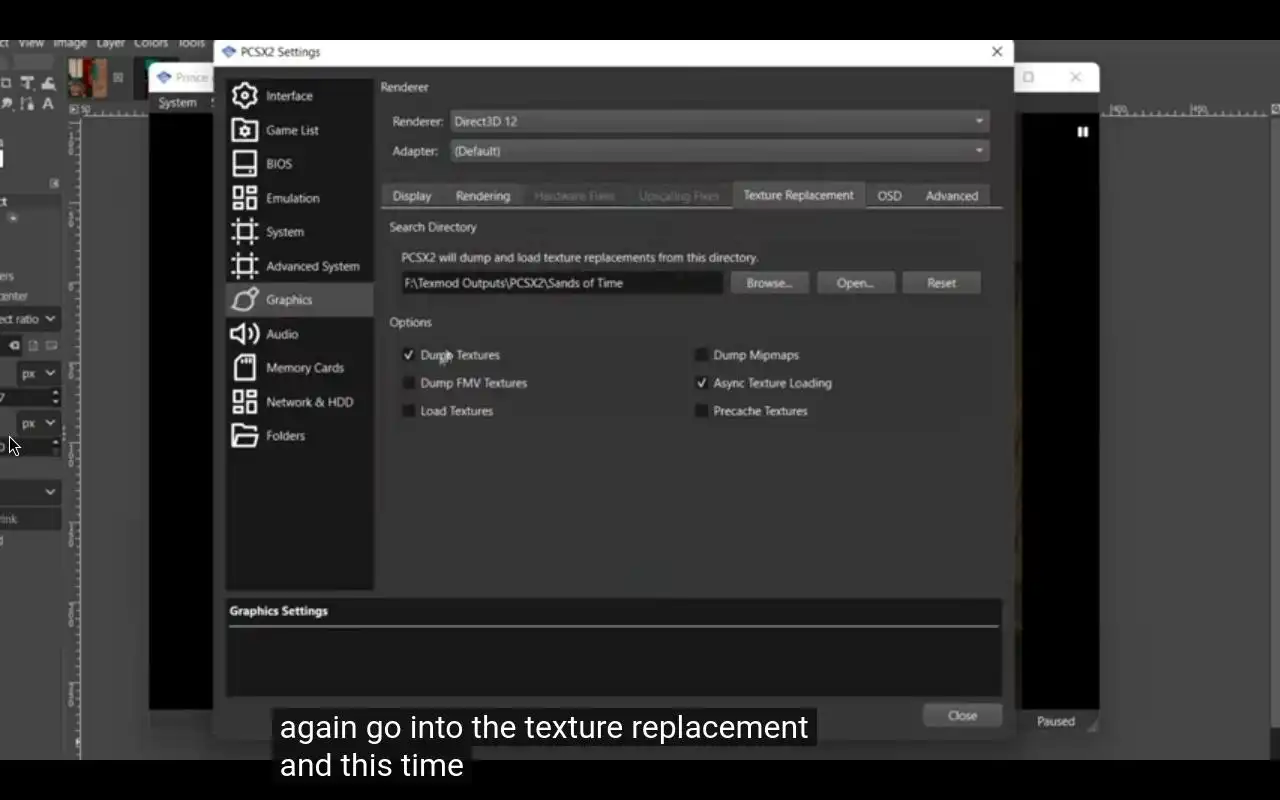Open Network & HDD settings

coord(299,402)
